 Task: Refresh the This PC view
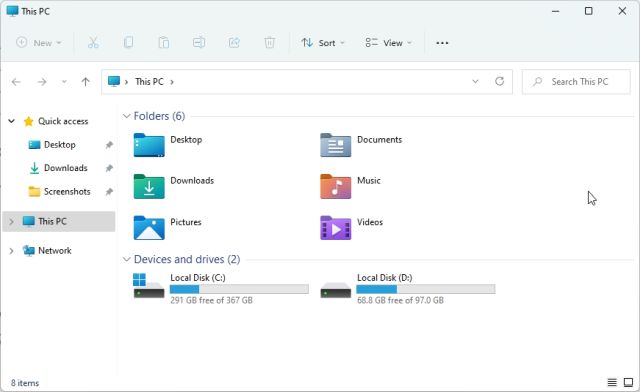[x=500, y=82]
